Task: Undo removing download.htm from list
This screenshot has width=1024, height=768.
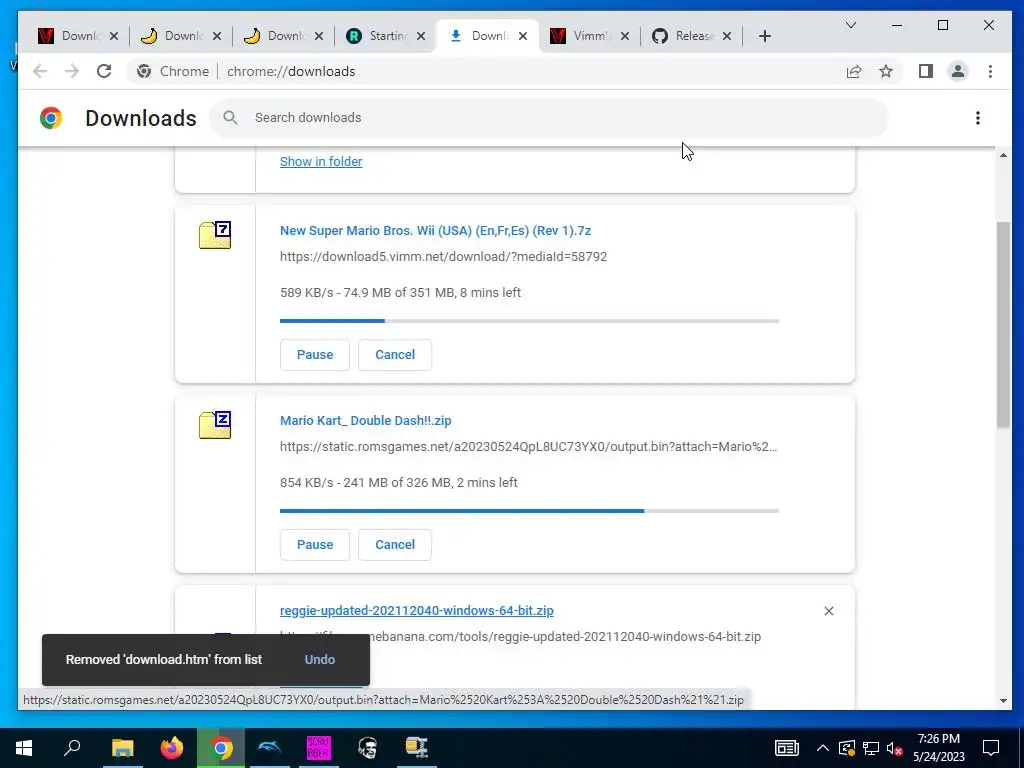Action: pyautogui.click(x=319, y=660)
